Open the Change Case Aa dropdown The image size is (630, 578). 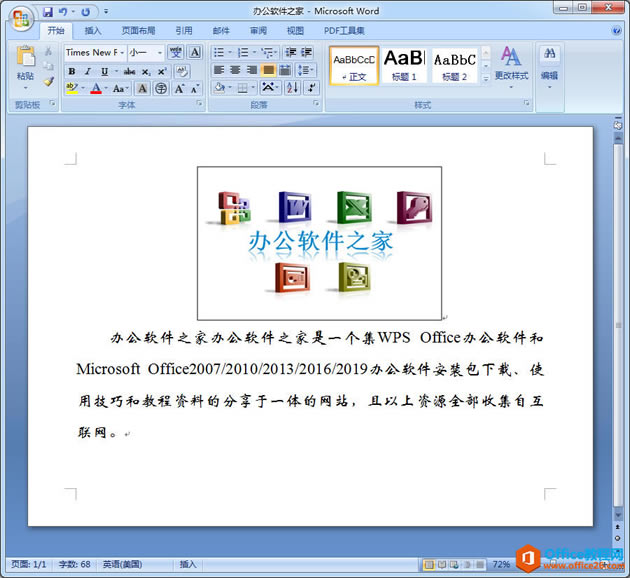121,88
